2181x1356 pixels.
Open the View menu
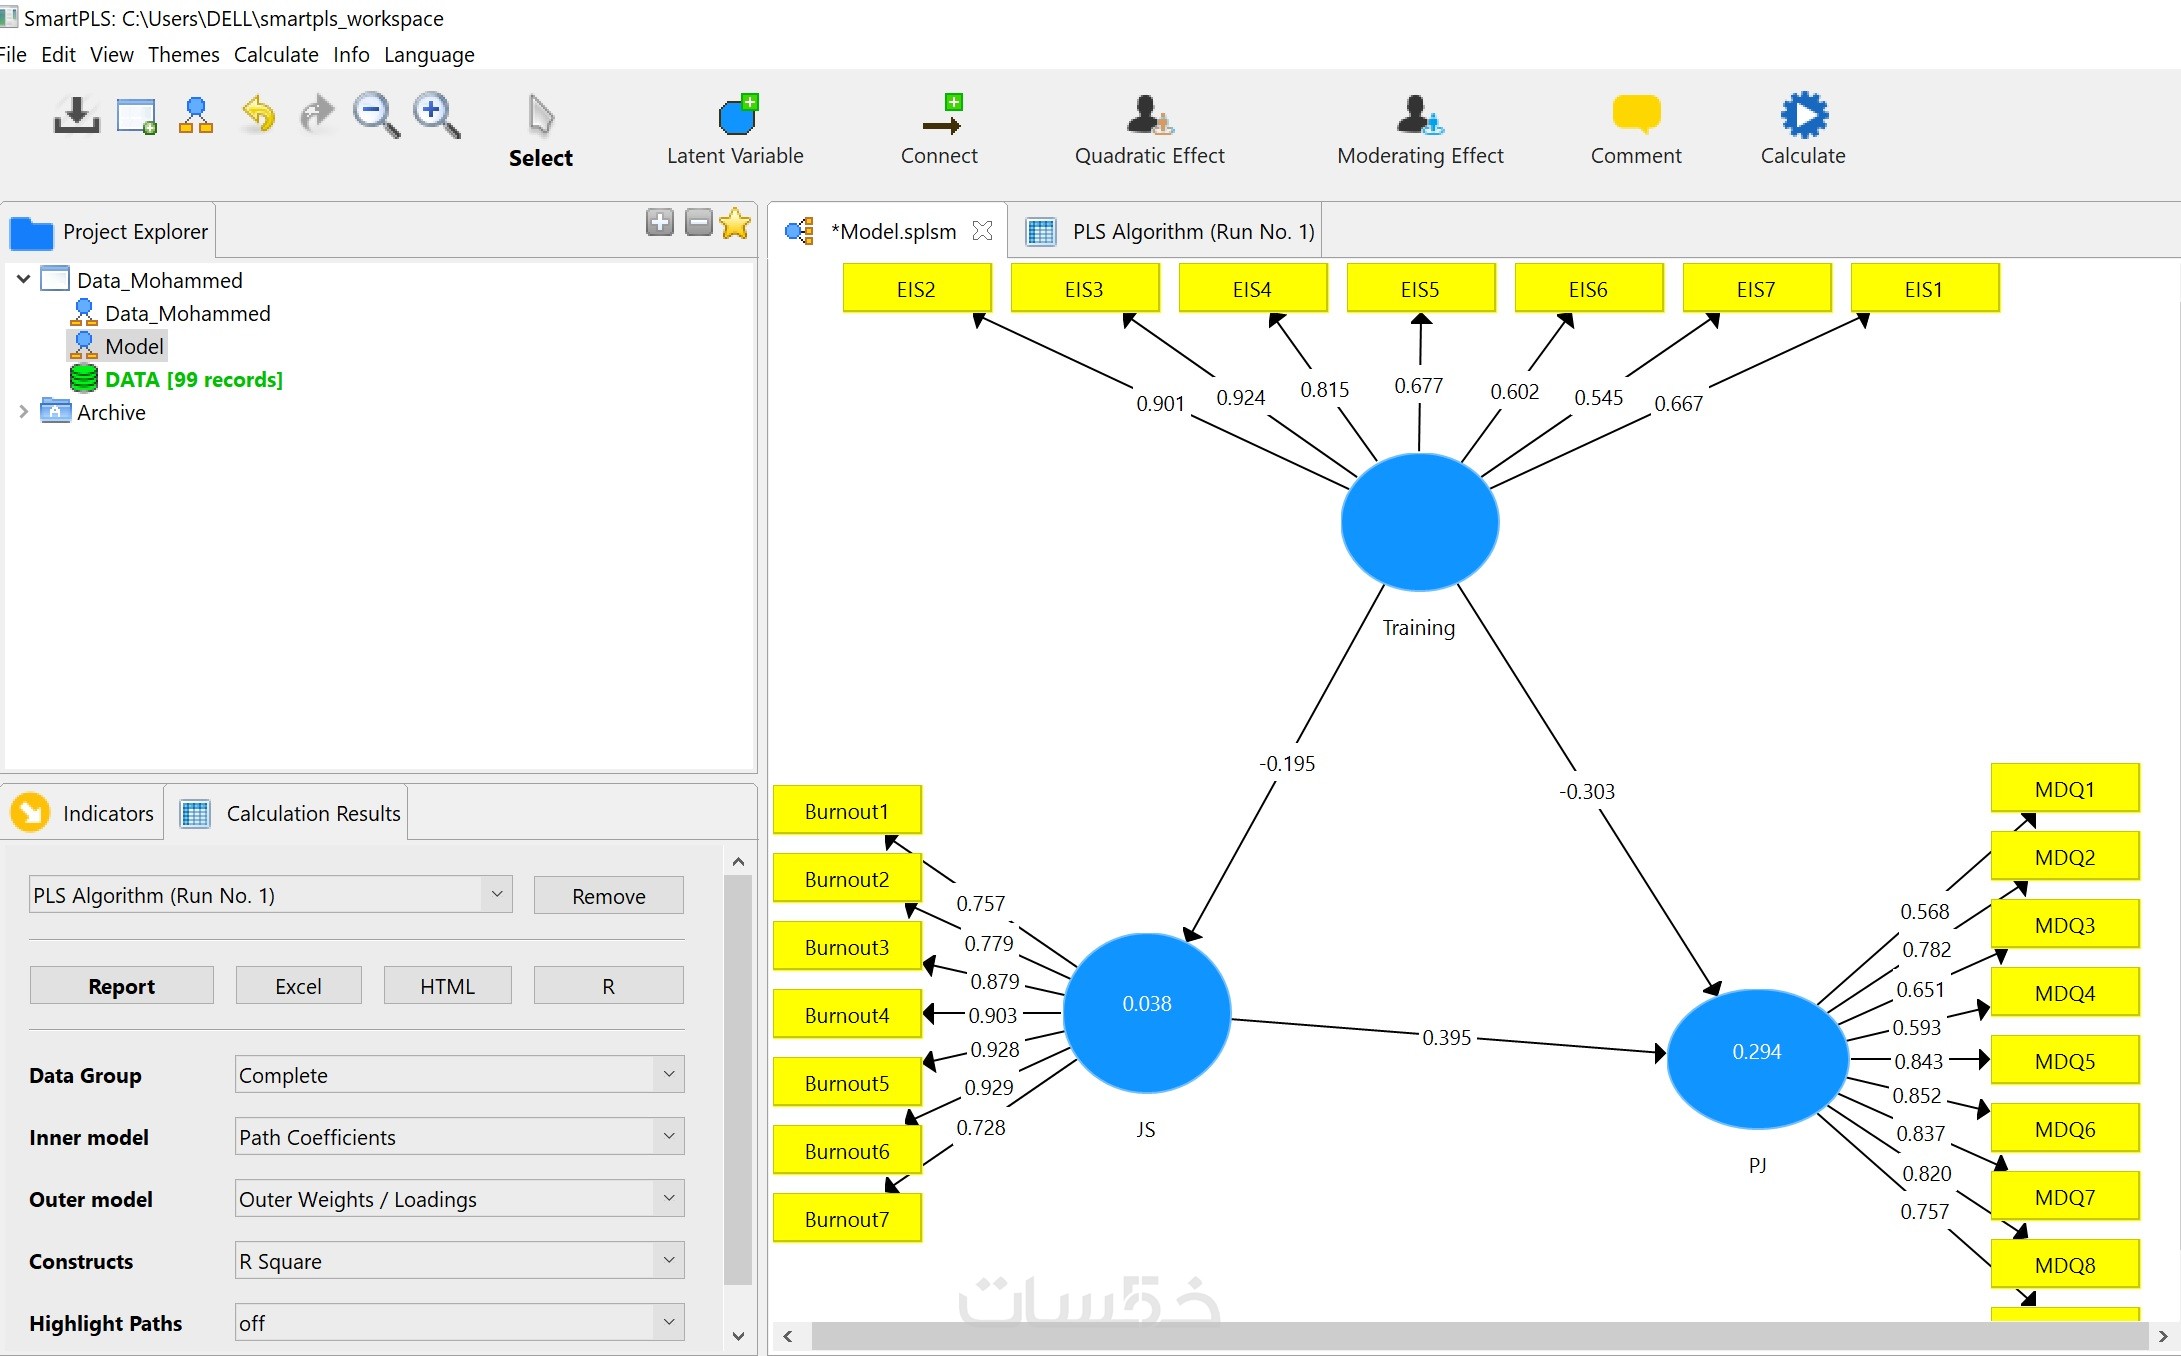111,54
